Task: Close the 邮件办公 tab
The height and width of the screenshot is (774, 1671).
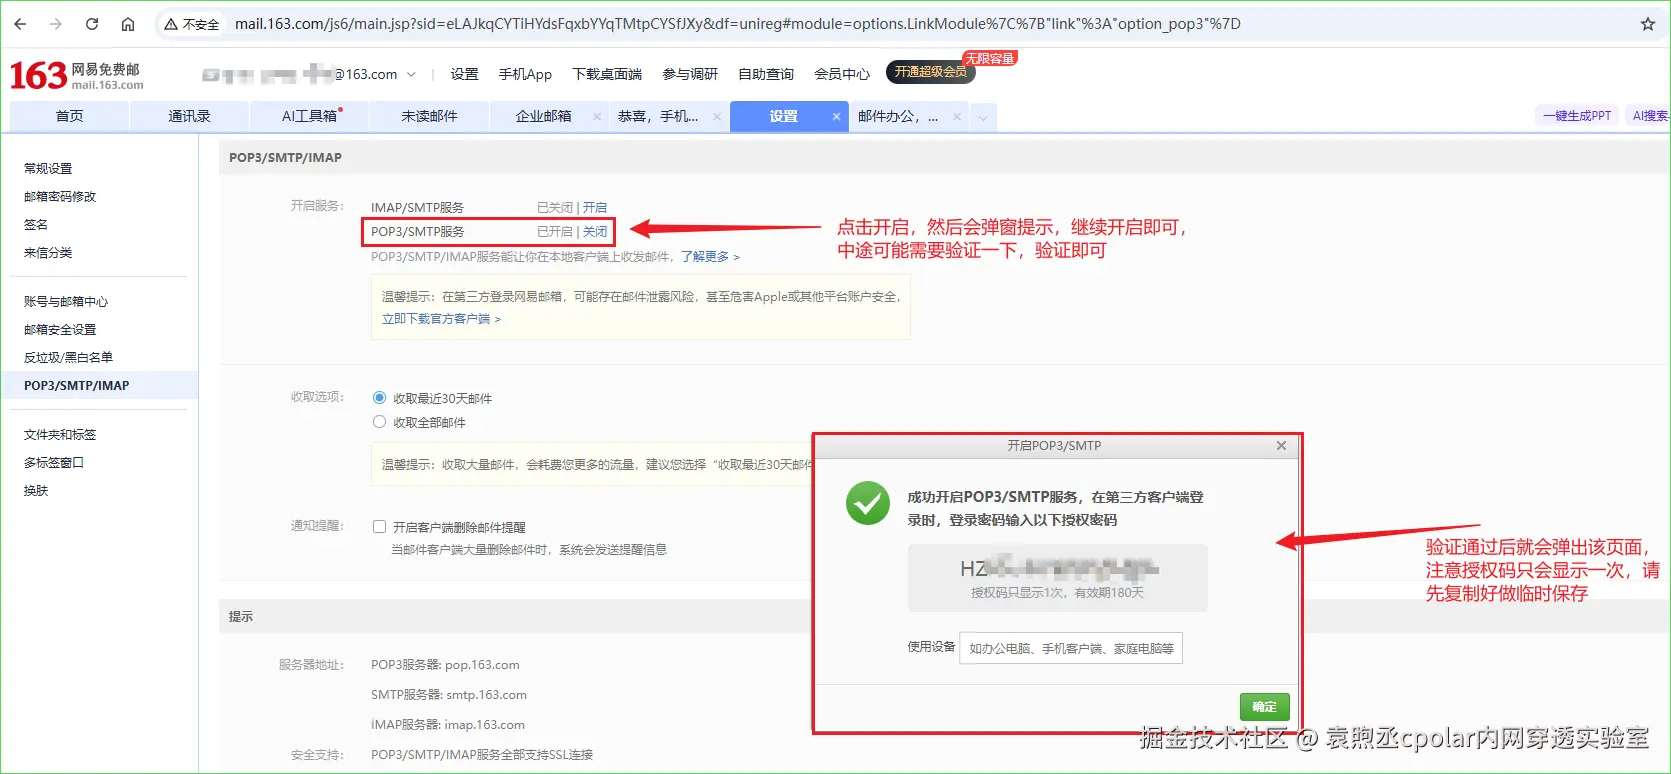Action: [x=957, y=116]
